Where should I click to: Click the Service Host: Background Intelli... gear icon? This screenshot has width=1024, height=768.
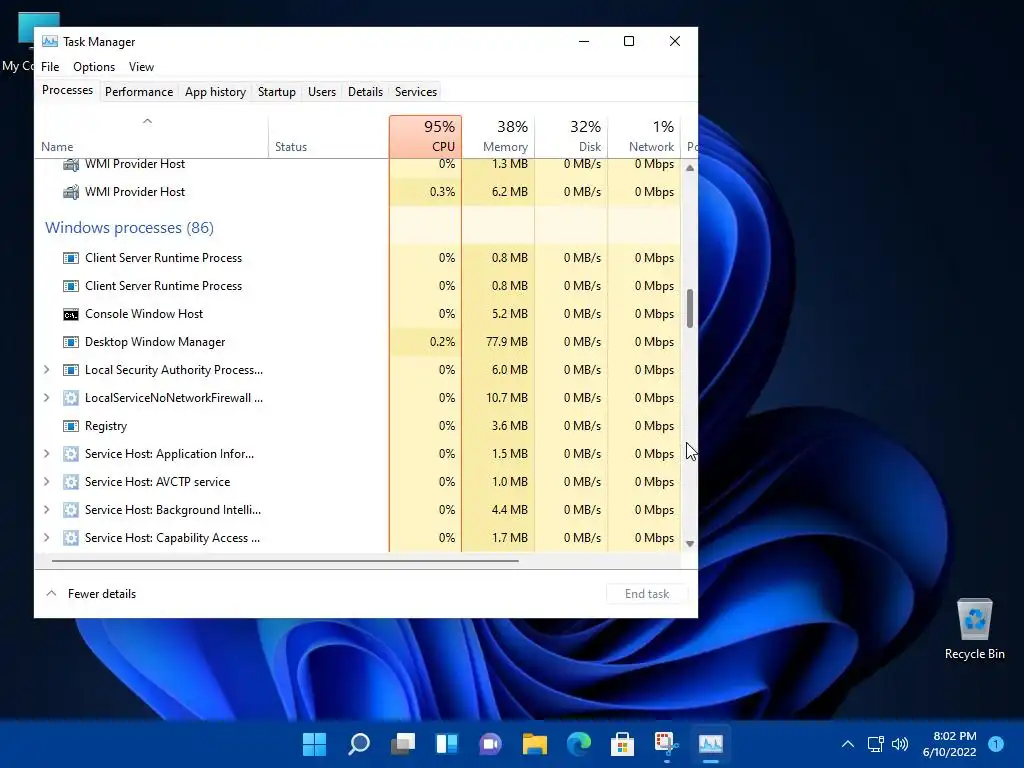[71, 510]
